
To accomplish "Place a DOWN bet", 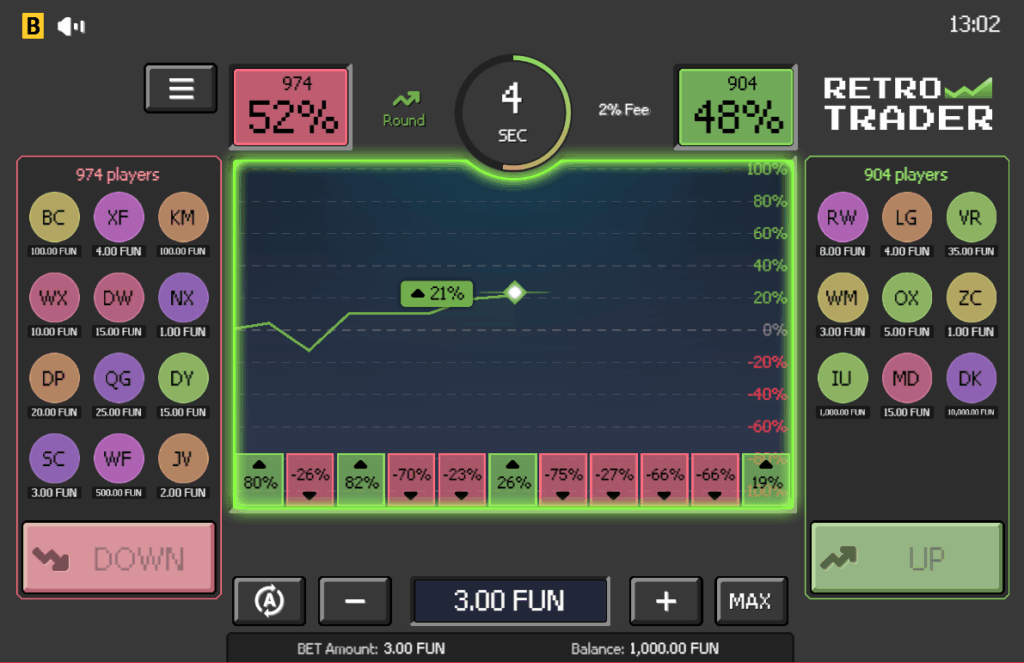I will (x=119, y=558).
